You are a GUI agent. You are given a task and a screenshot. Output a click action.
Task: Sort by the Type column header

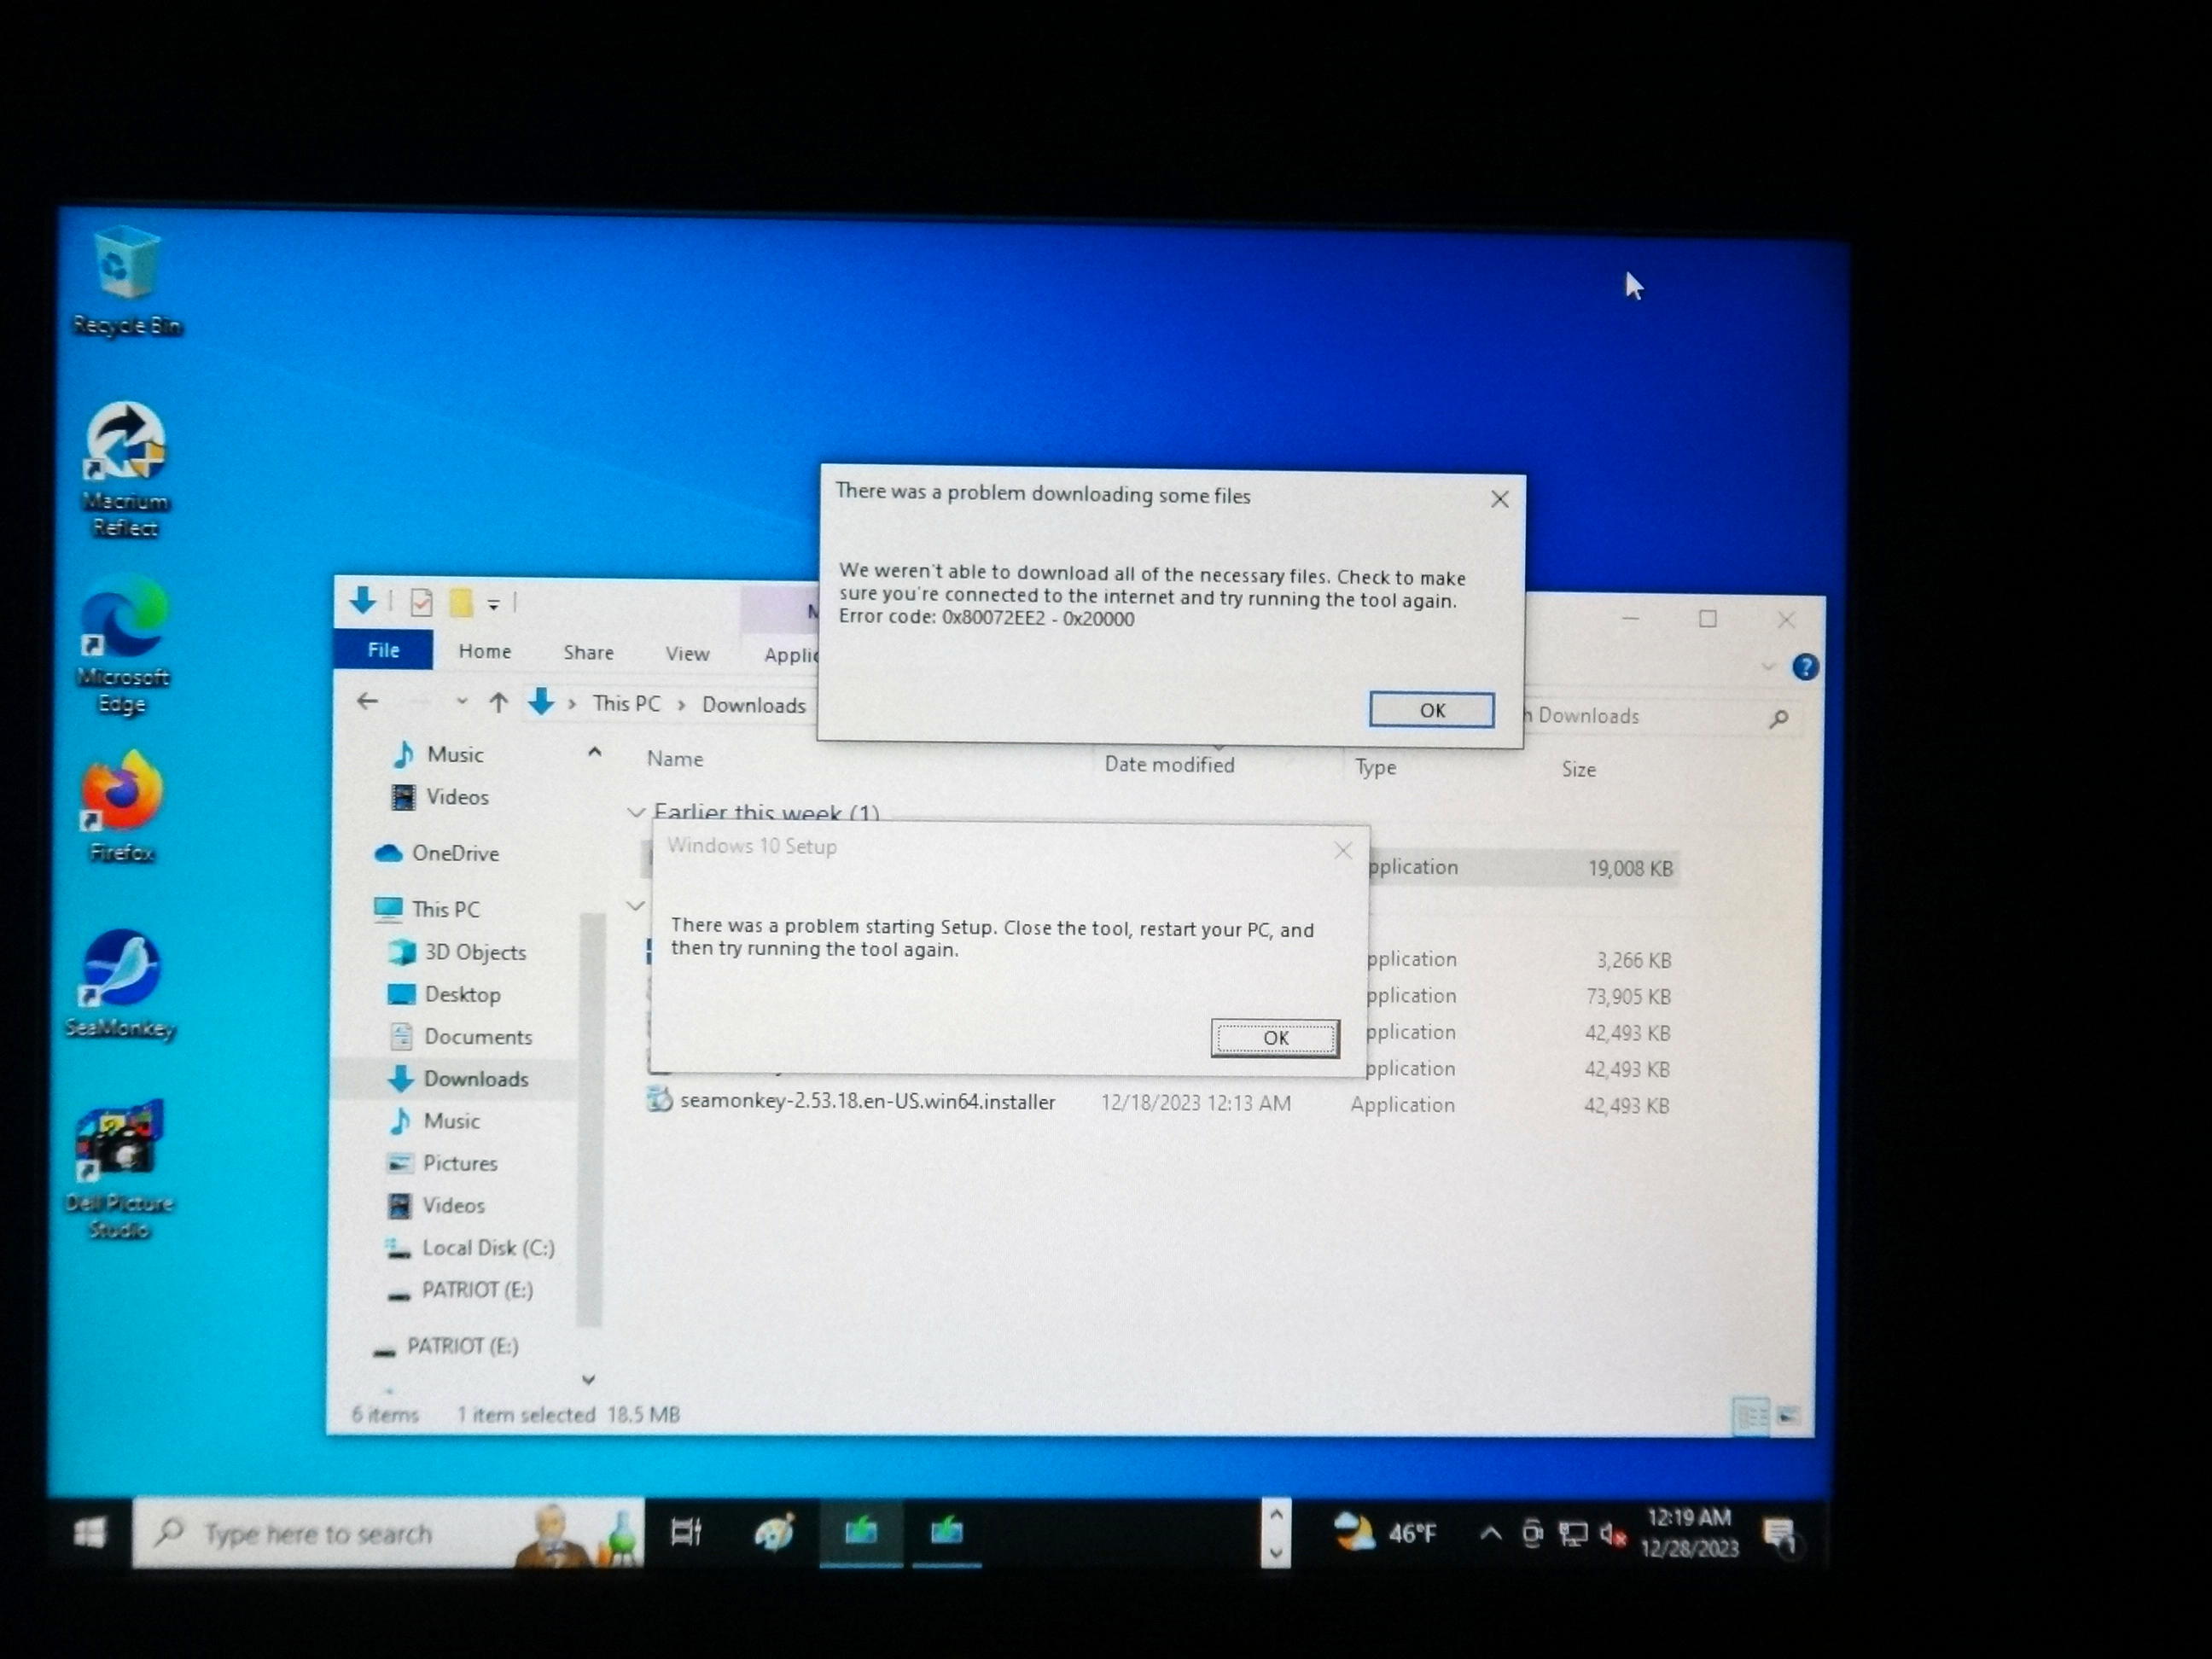pos(1375,767)
